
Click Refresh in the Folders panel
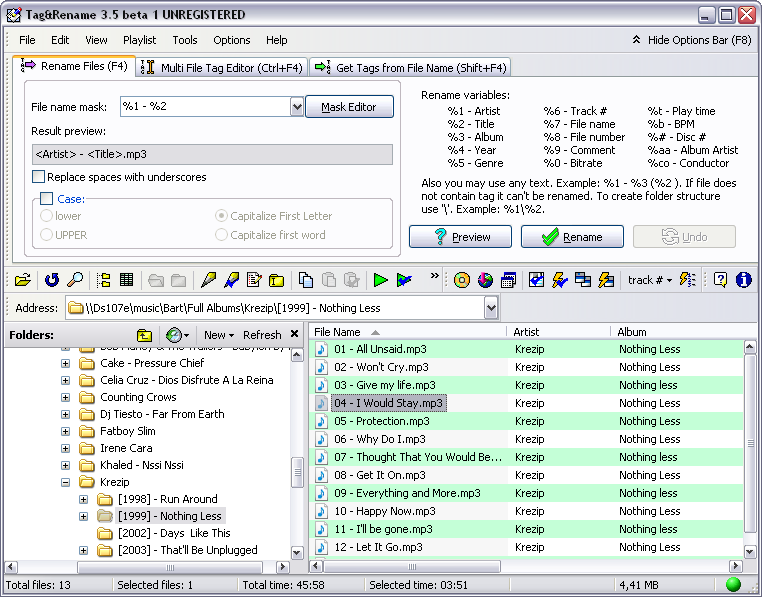point(262,335)
